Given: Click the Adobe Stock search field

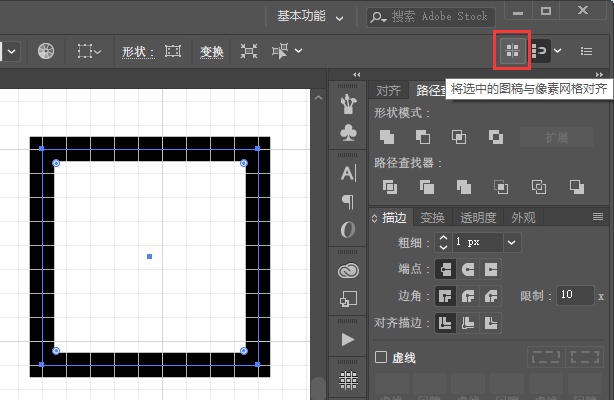Looking at the screenshot, I should click(x=431, y=17).
